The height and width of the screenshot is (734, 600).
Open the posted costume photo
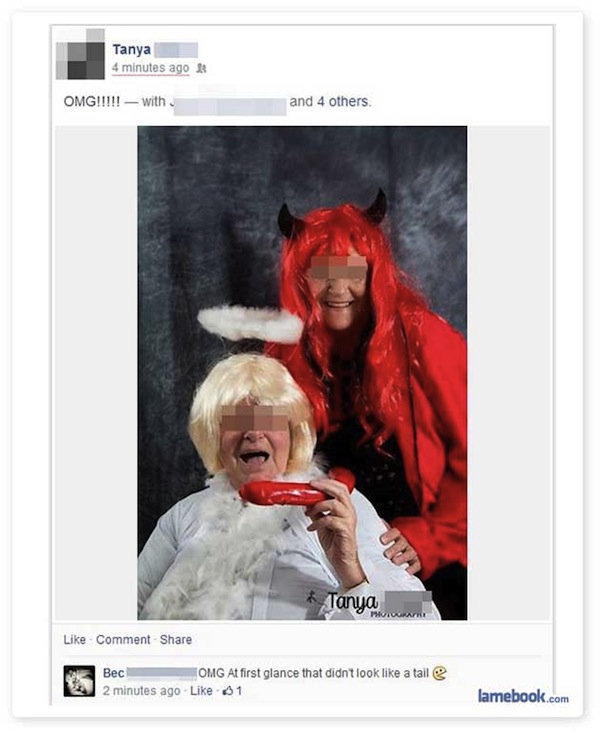302,373
